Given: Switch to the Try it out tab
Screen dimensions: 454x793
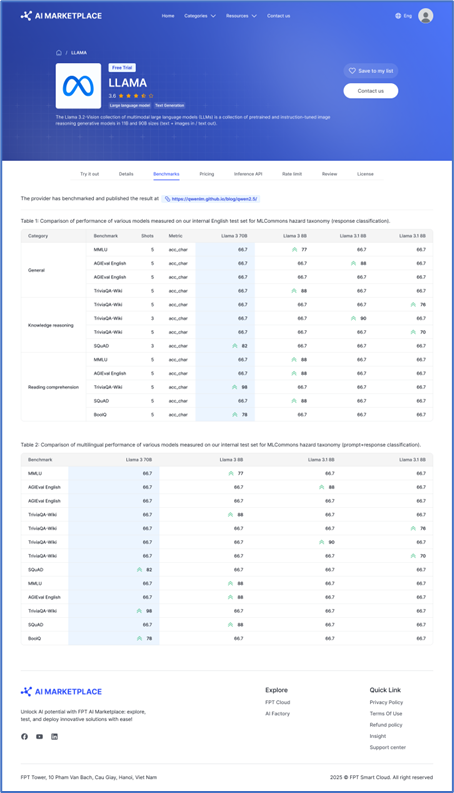Looking at the screenshot, I should [x=89, y=174].
